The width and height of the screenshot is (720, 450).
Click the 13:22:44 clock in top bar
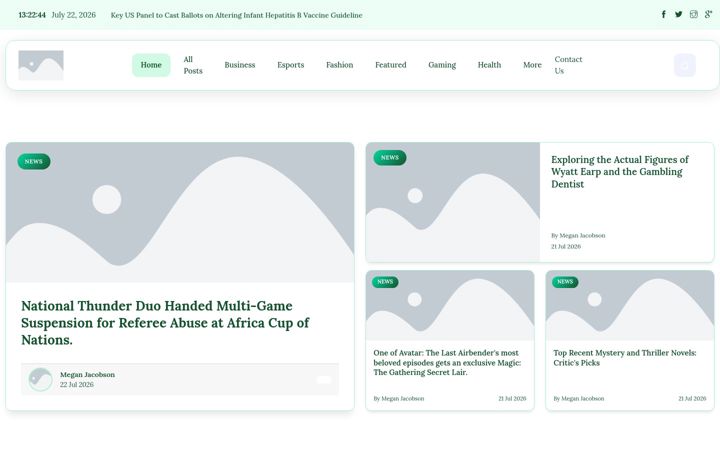tap(32, 15)
